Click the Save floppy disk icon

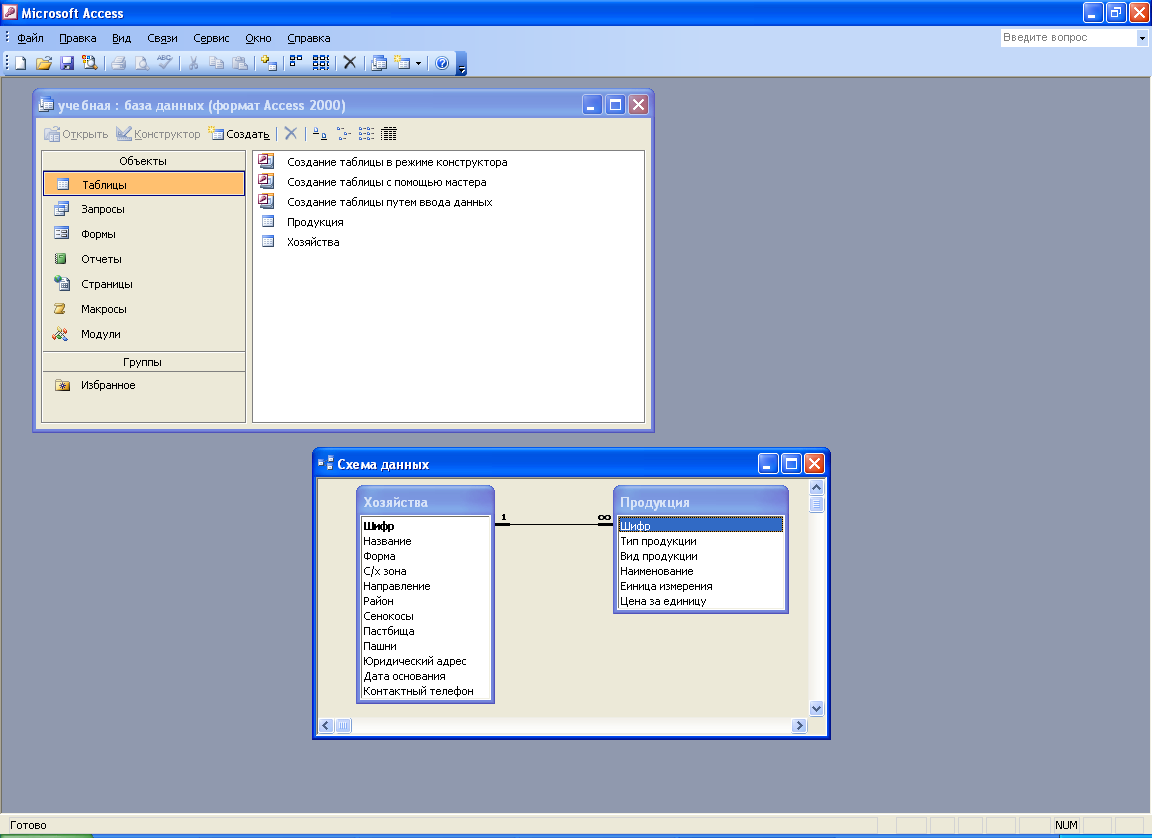[67, 63]
